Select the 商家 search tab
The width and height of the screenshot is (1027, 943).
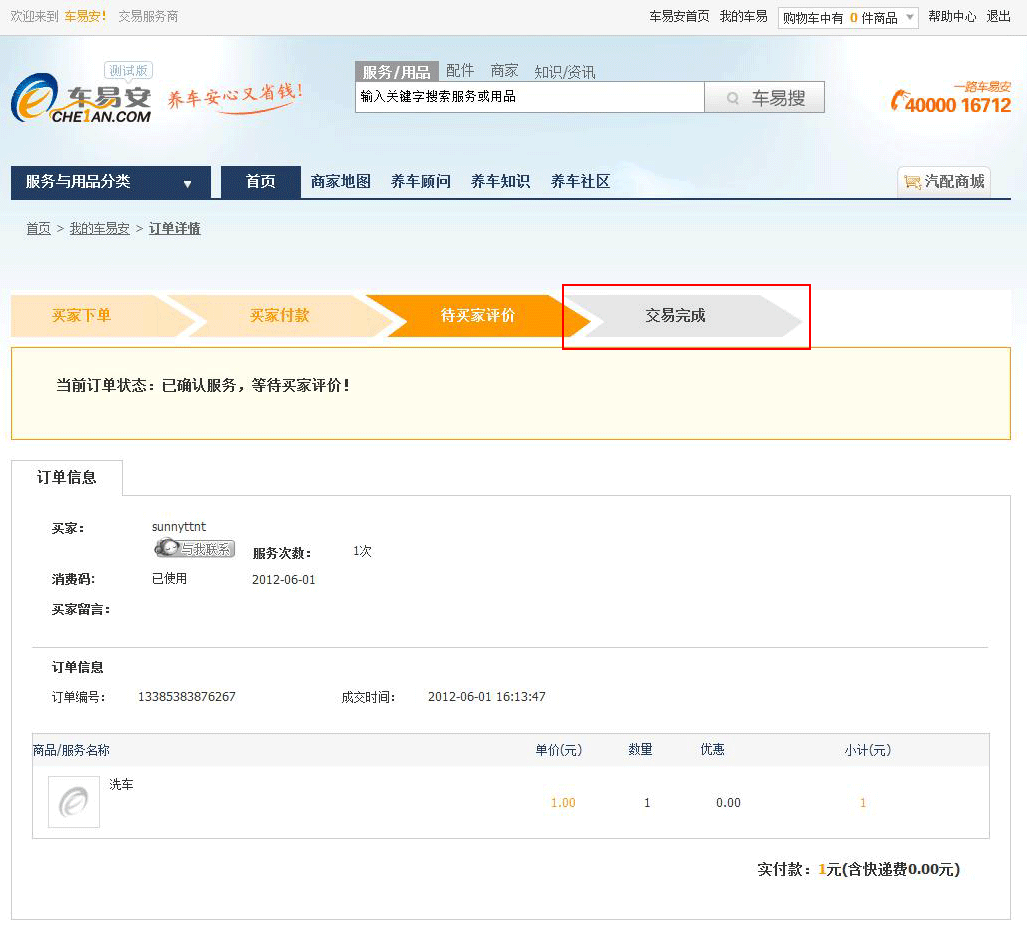[504, 71]
